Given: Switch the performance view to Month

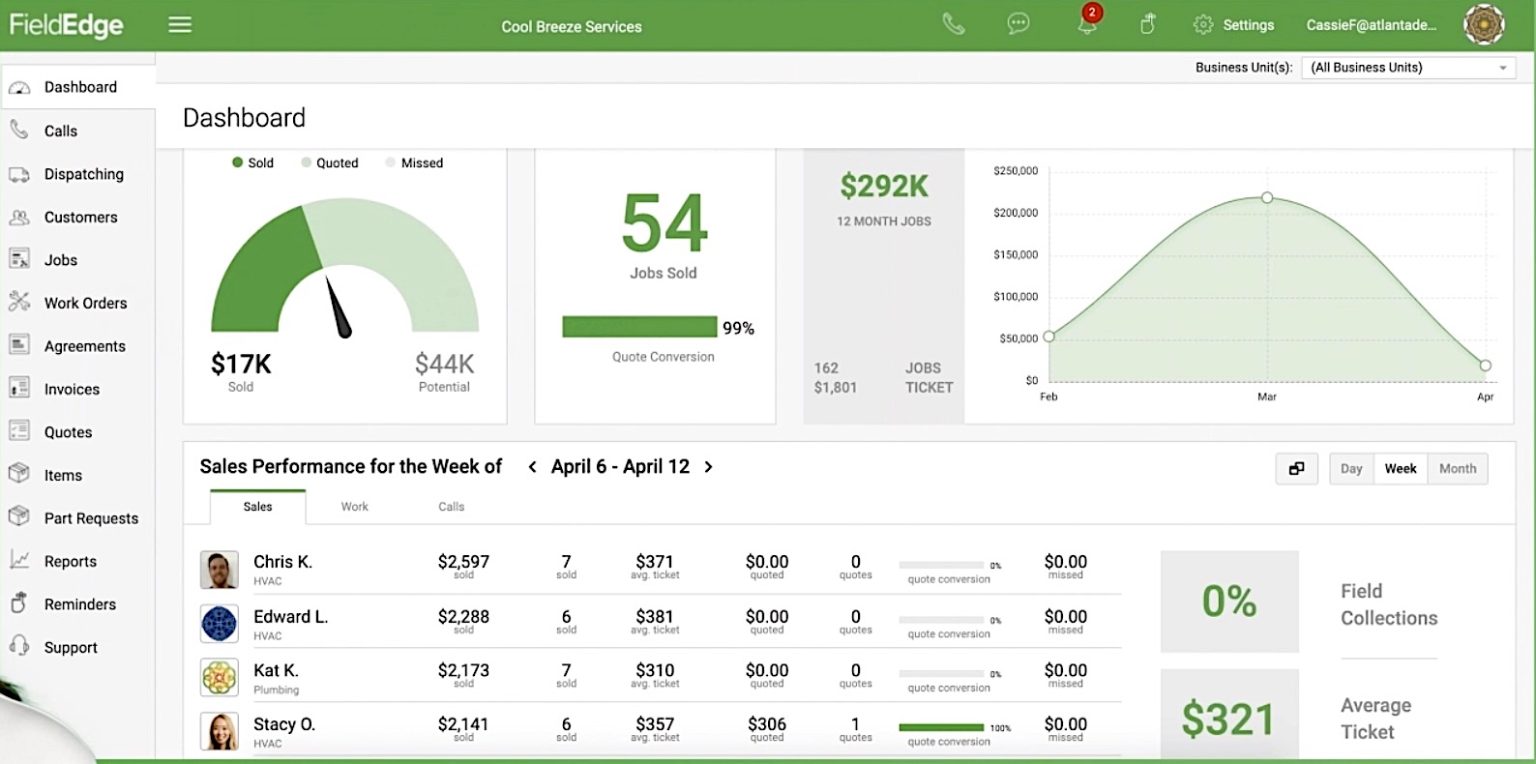Looking at the screenshot, I should pos(1457,468).
